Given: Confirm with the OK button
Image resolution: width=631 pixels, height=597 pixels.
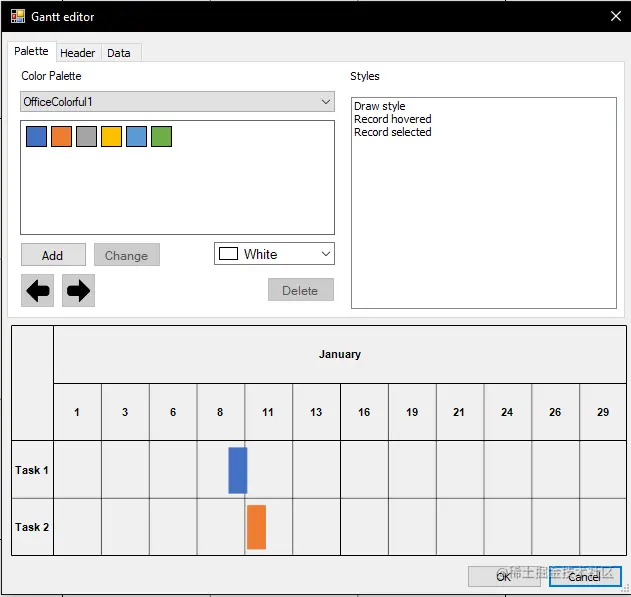Looking at the screenshot, I should click(503, 576).
